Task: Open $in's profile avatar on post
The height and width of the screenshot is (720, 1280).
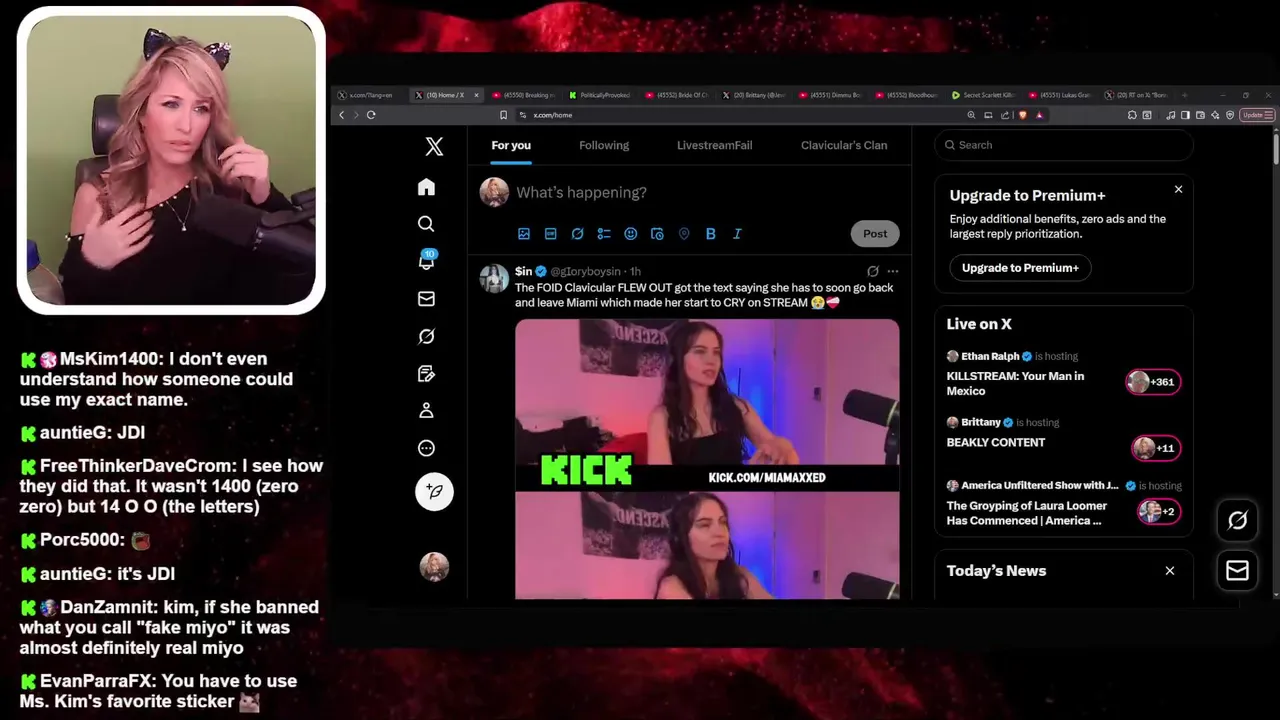Action: click(x=494, y=279)
